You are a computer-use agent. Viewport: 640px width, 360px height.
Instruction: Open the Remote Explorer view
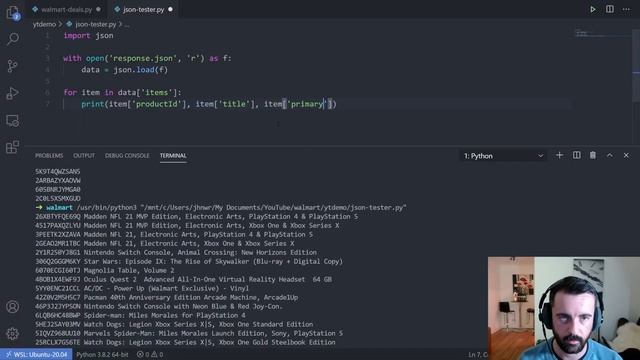coord(13,120)
